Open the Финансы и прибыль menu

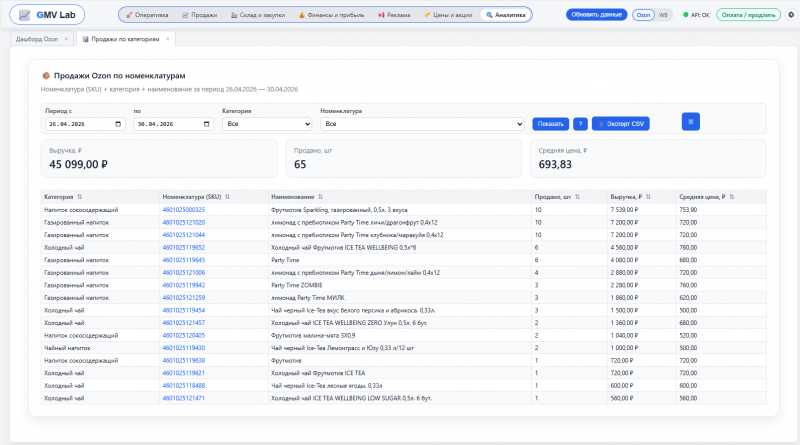tap(332, 15)
